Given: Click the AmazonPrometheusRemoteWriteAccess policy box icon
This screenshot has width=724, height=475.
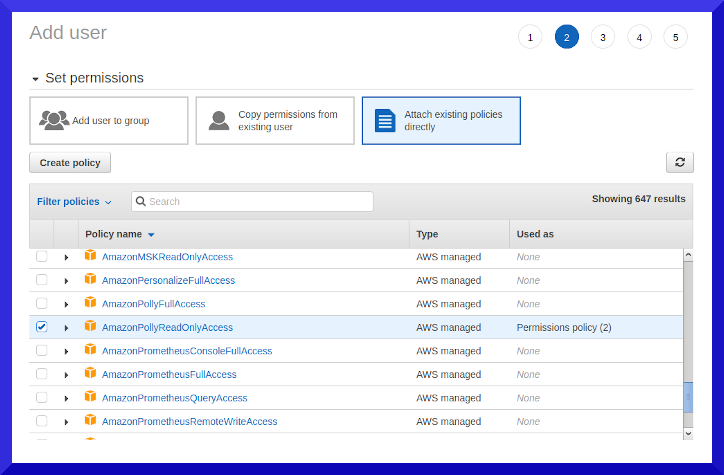Looking at the screenshot, I should click(x=90, y=421).
